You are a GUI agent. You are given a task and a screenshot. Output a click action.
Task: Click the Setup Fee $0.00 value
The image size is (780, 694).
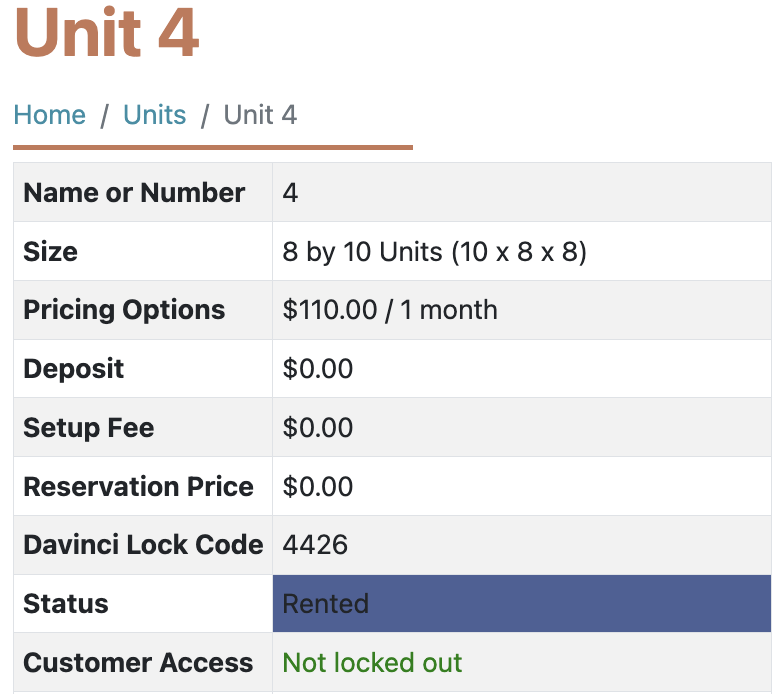coord(318,427)
